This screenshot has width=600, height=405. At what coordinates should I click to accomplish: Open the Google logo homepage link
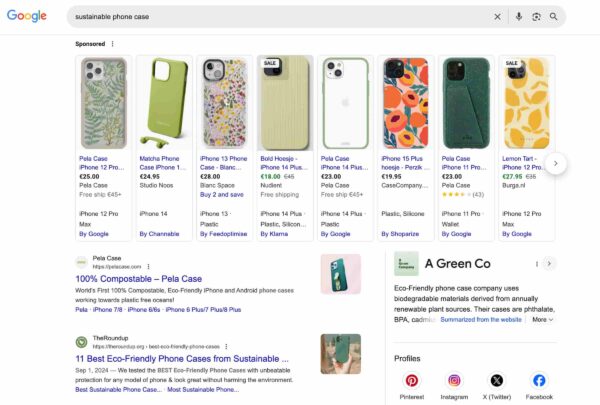pos(27,16)
